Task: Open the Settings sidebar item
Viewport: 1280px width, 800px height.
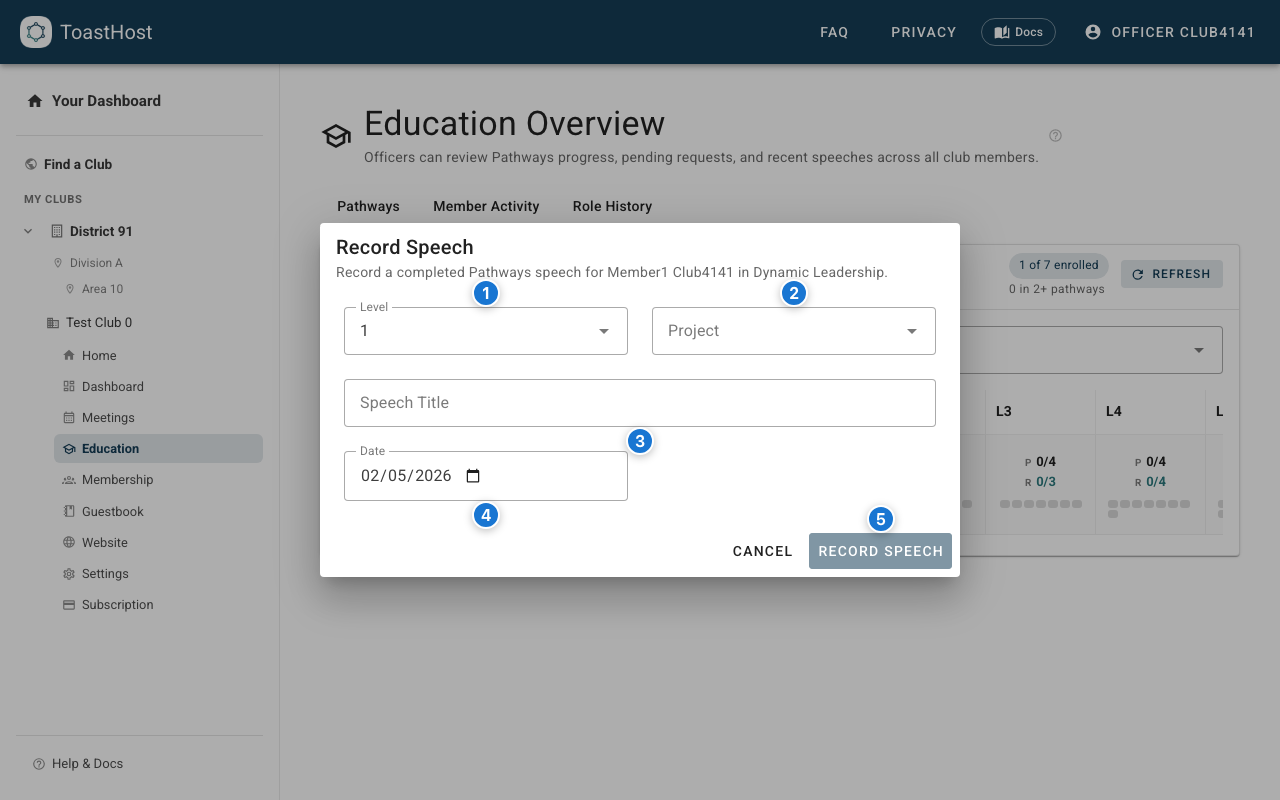Action: pyautogui.click(x=158, y=574)
